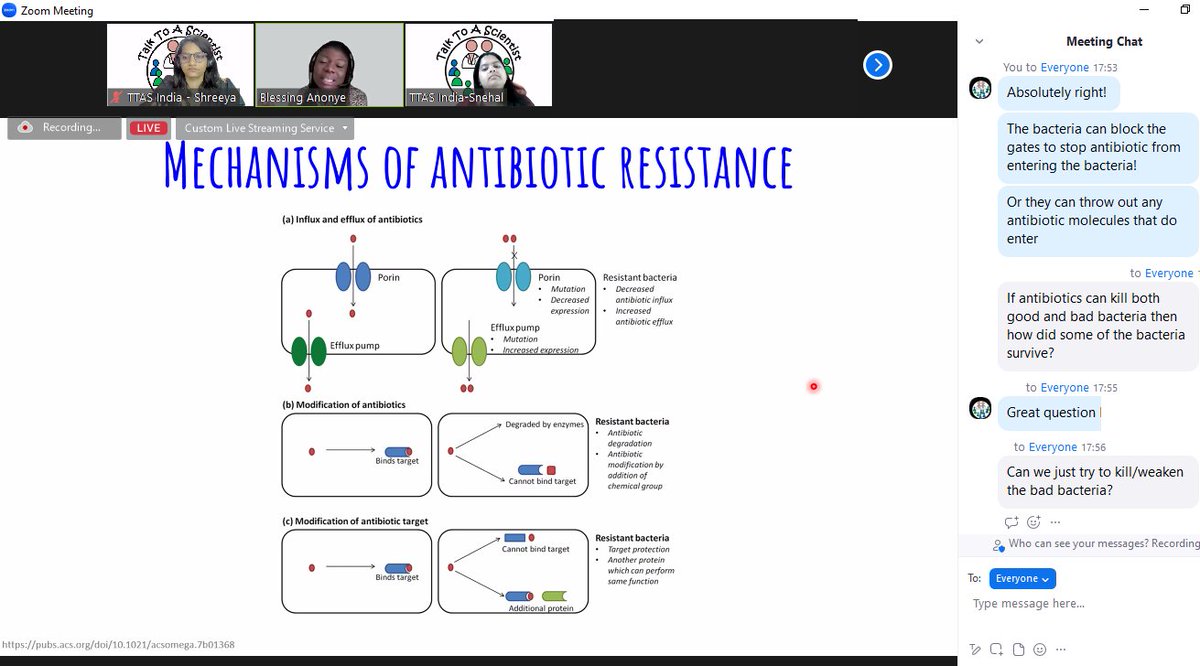1200x666 pixels.
Task: Click the pubs.acs.org source URL on slide
Action: click(118, 645)
